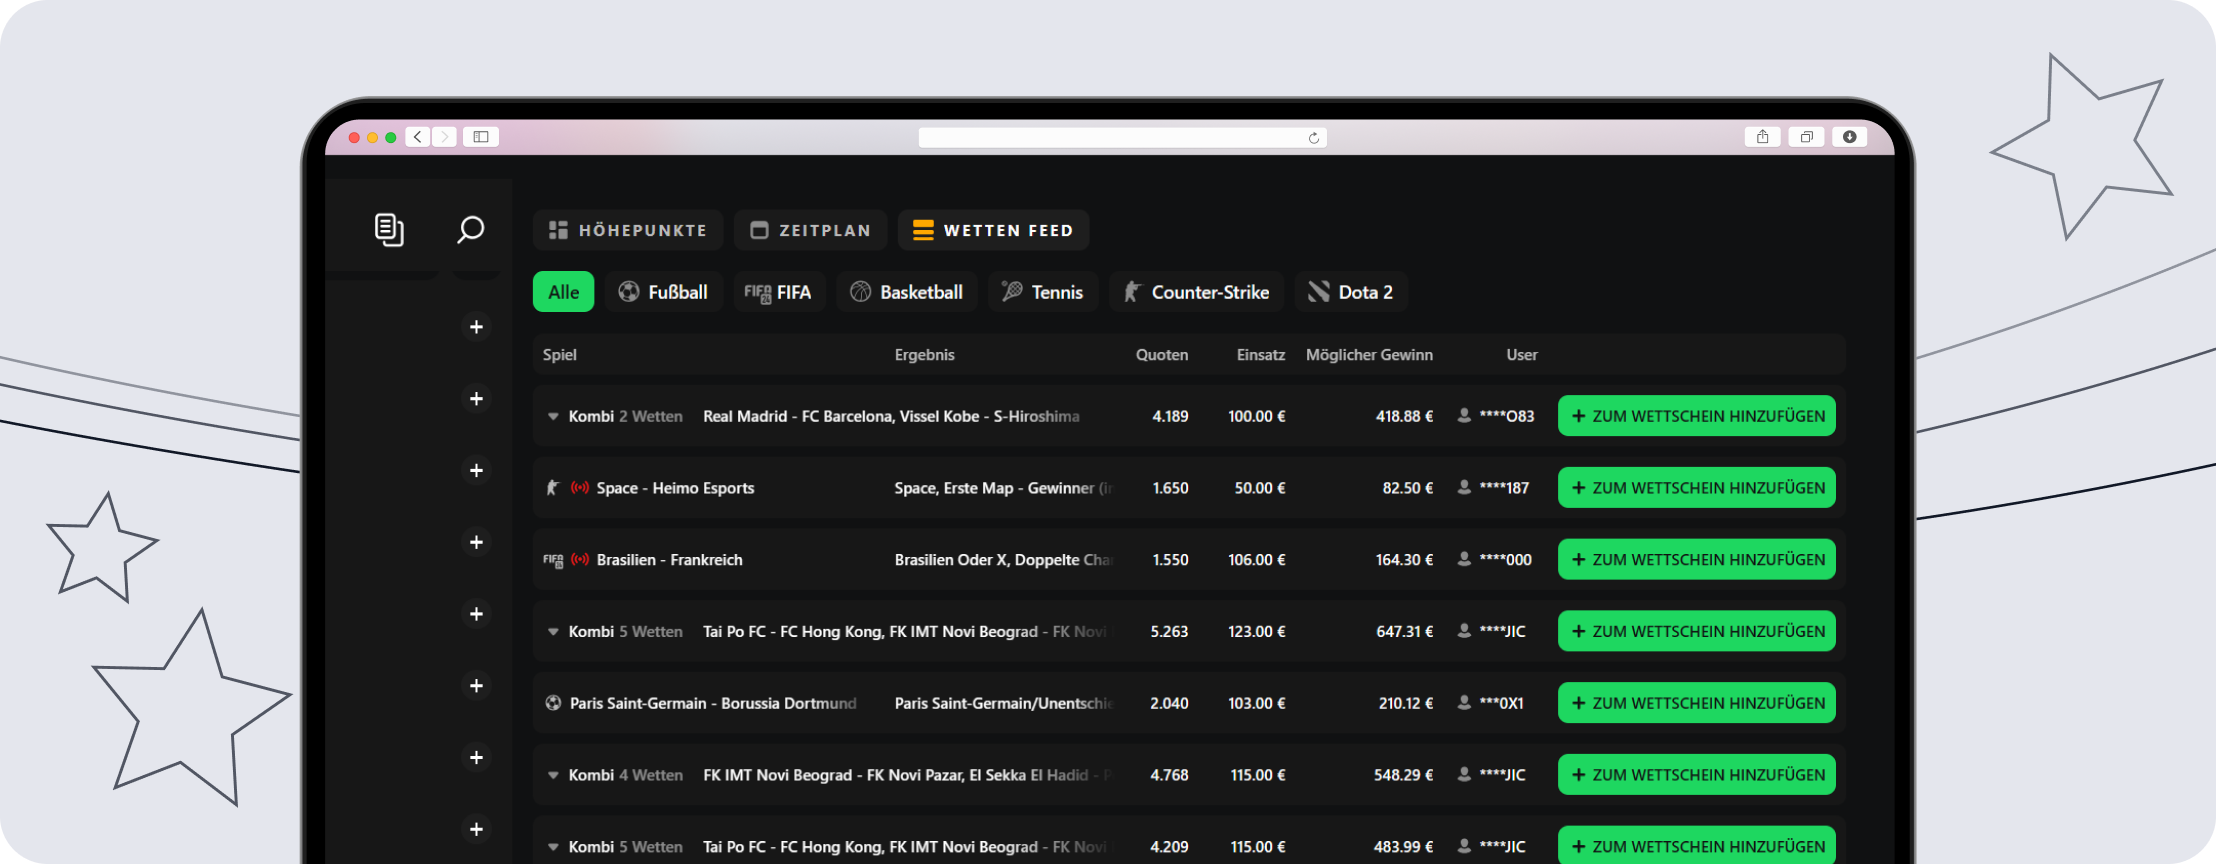Click the possible win 418.88 €

(1404, 416)
